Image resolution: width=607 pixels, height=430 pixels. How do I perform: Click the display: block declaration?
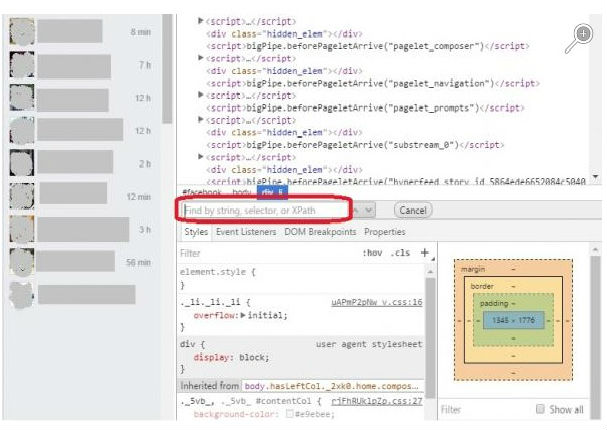tap(231, 357)
